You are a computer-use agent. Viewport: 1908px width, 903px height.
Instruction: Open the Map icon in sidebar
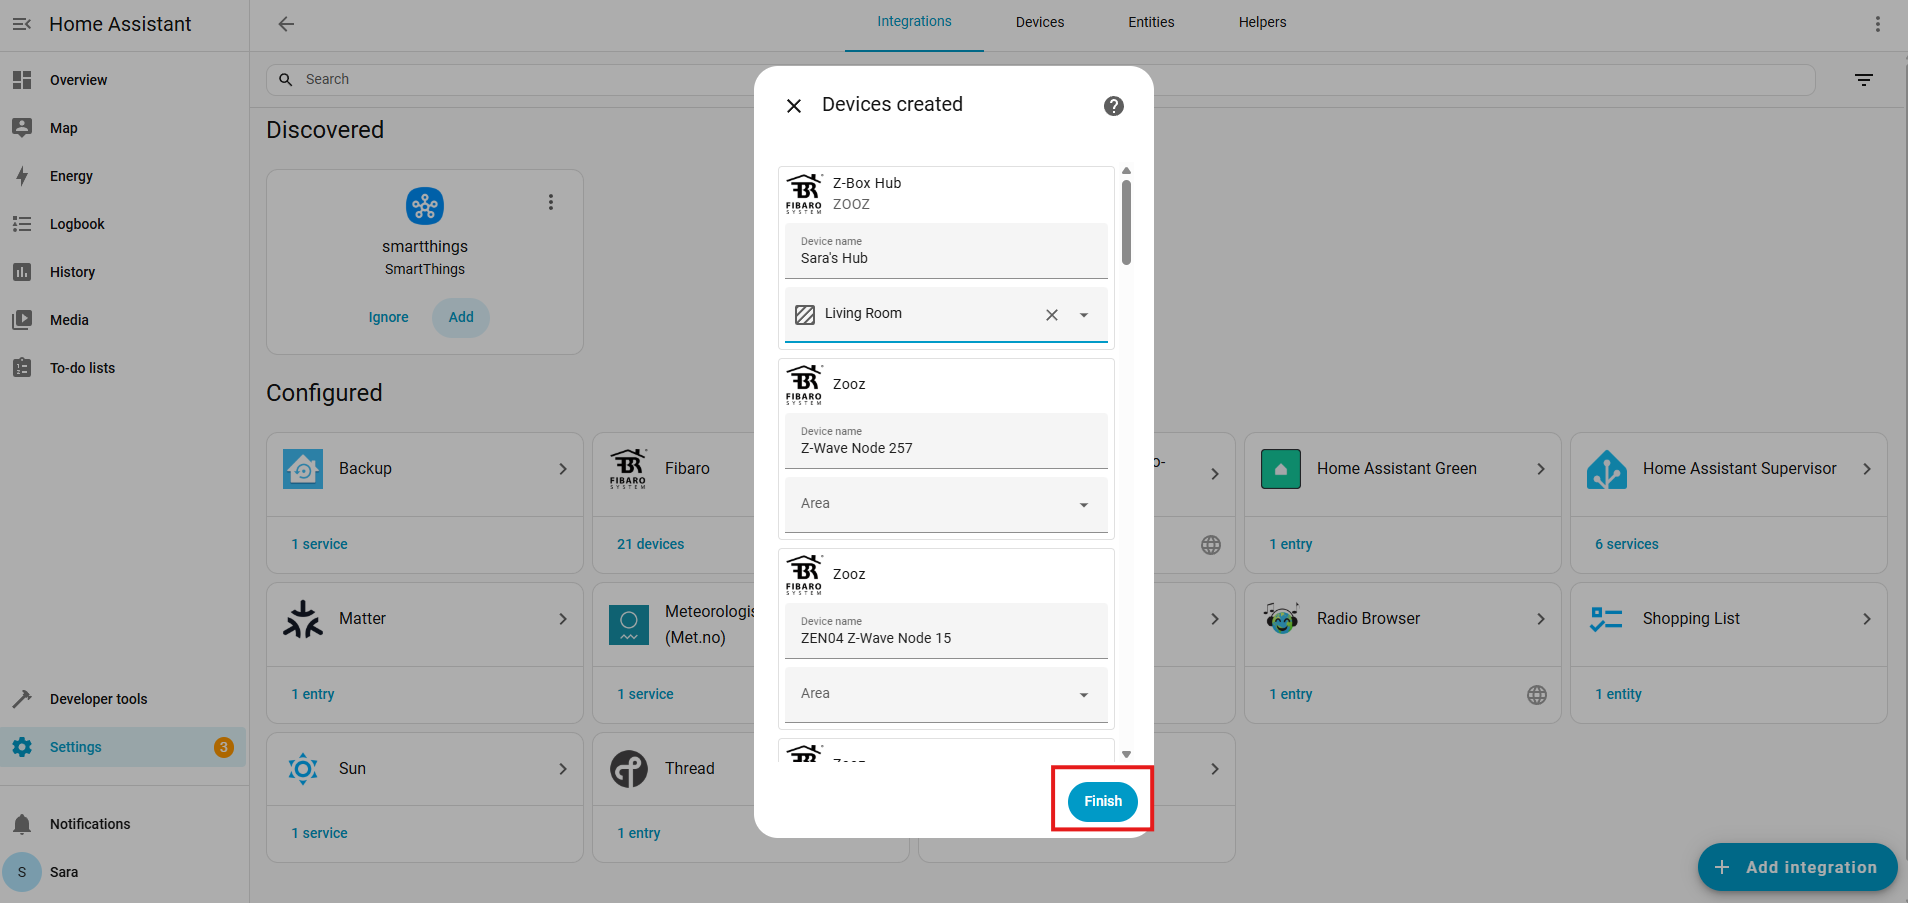(22, 128)
